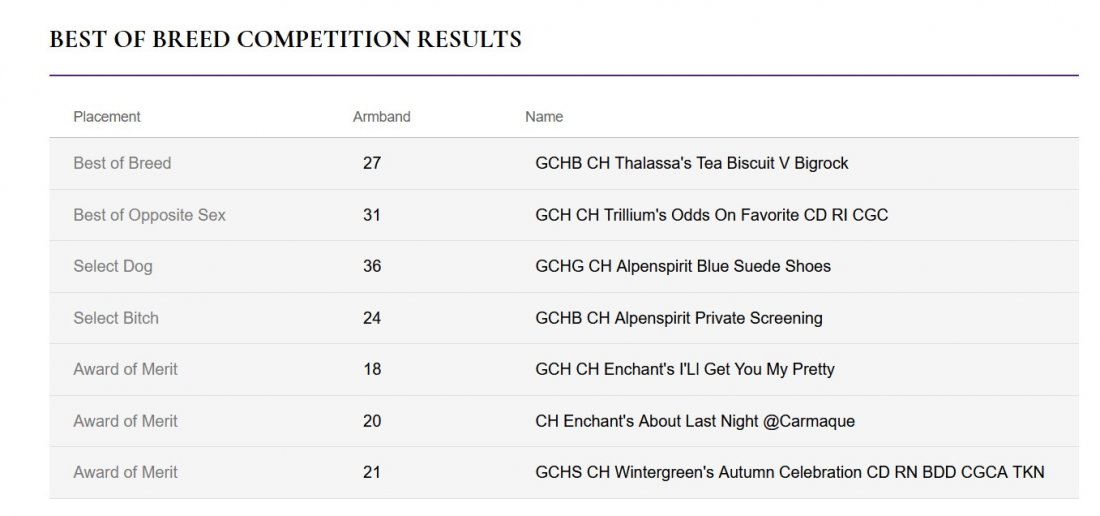This screenshot has height=516, width=1100.
Task: Click armband number 18
Action: coord(372,369)
